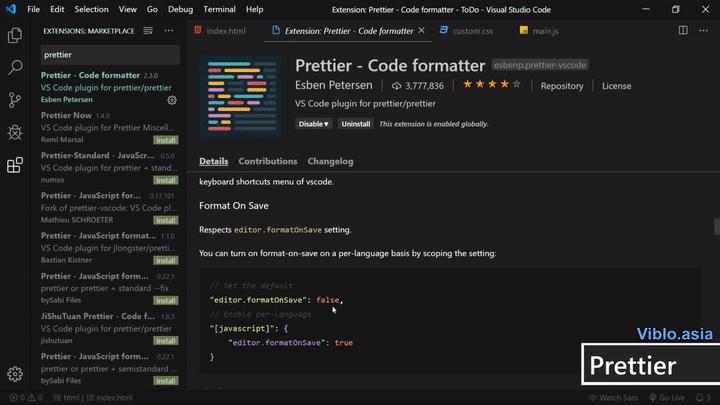Open the Explorer view in activity bar
This screenshot has width=720, height=405.
tap(15, 35)
